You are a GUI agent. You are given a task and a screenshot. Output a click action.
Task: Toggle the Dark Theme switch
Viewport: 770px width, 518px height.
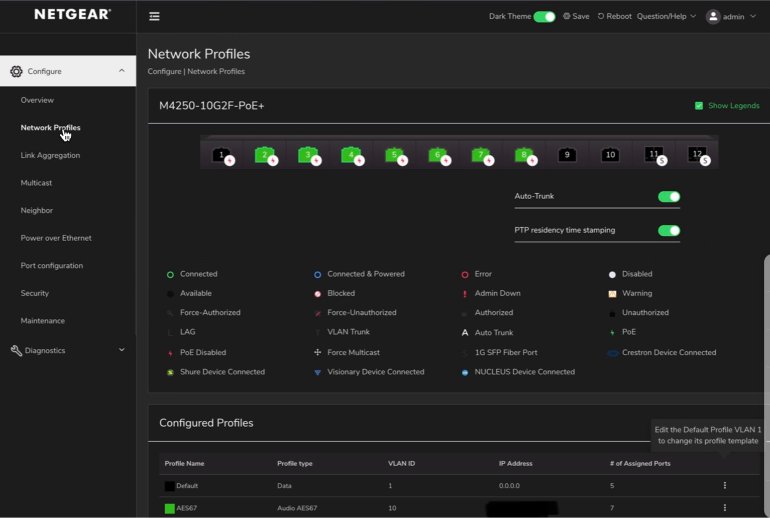click(x=544, y=17)
